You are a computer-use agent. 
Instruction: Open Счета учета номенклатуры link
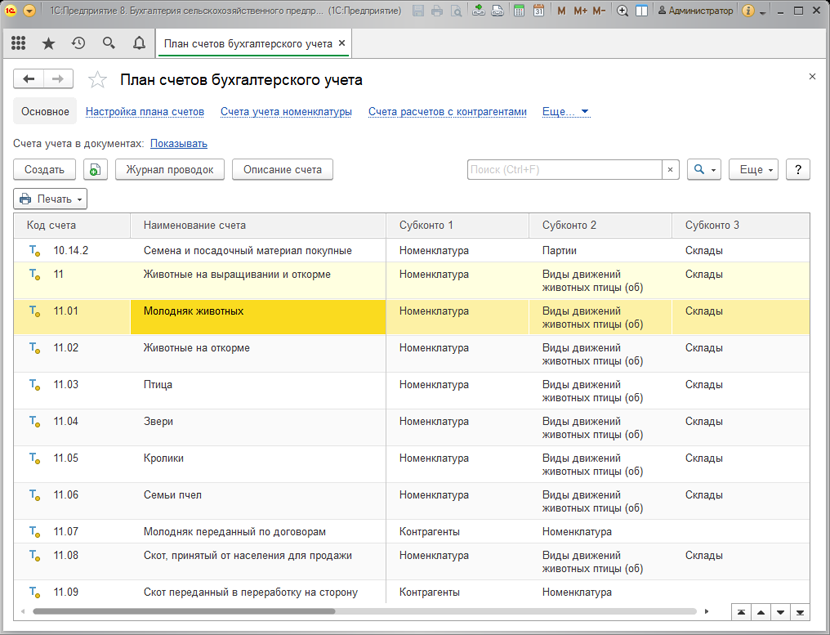click(286, 112)
